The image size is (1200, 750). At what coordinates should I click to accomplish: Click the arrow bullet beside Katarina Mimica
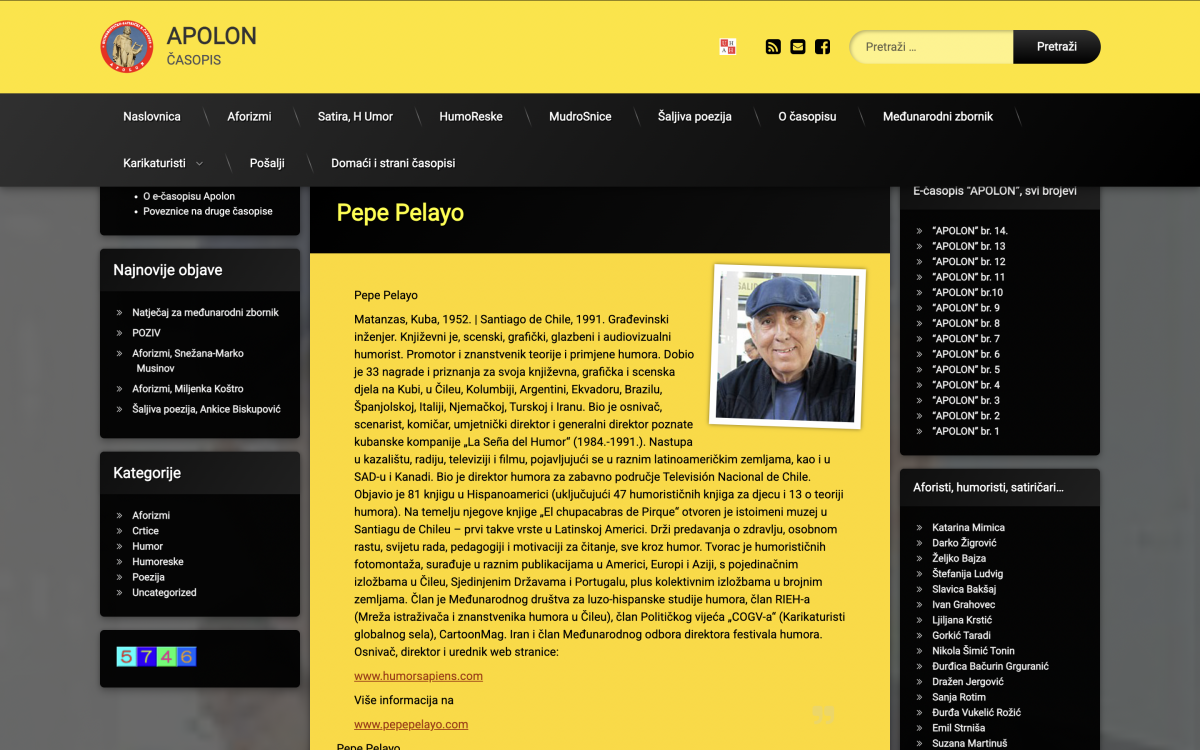click(920, 528)
